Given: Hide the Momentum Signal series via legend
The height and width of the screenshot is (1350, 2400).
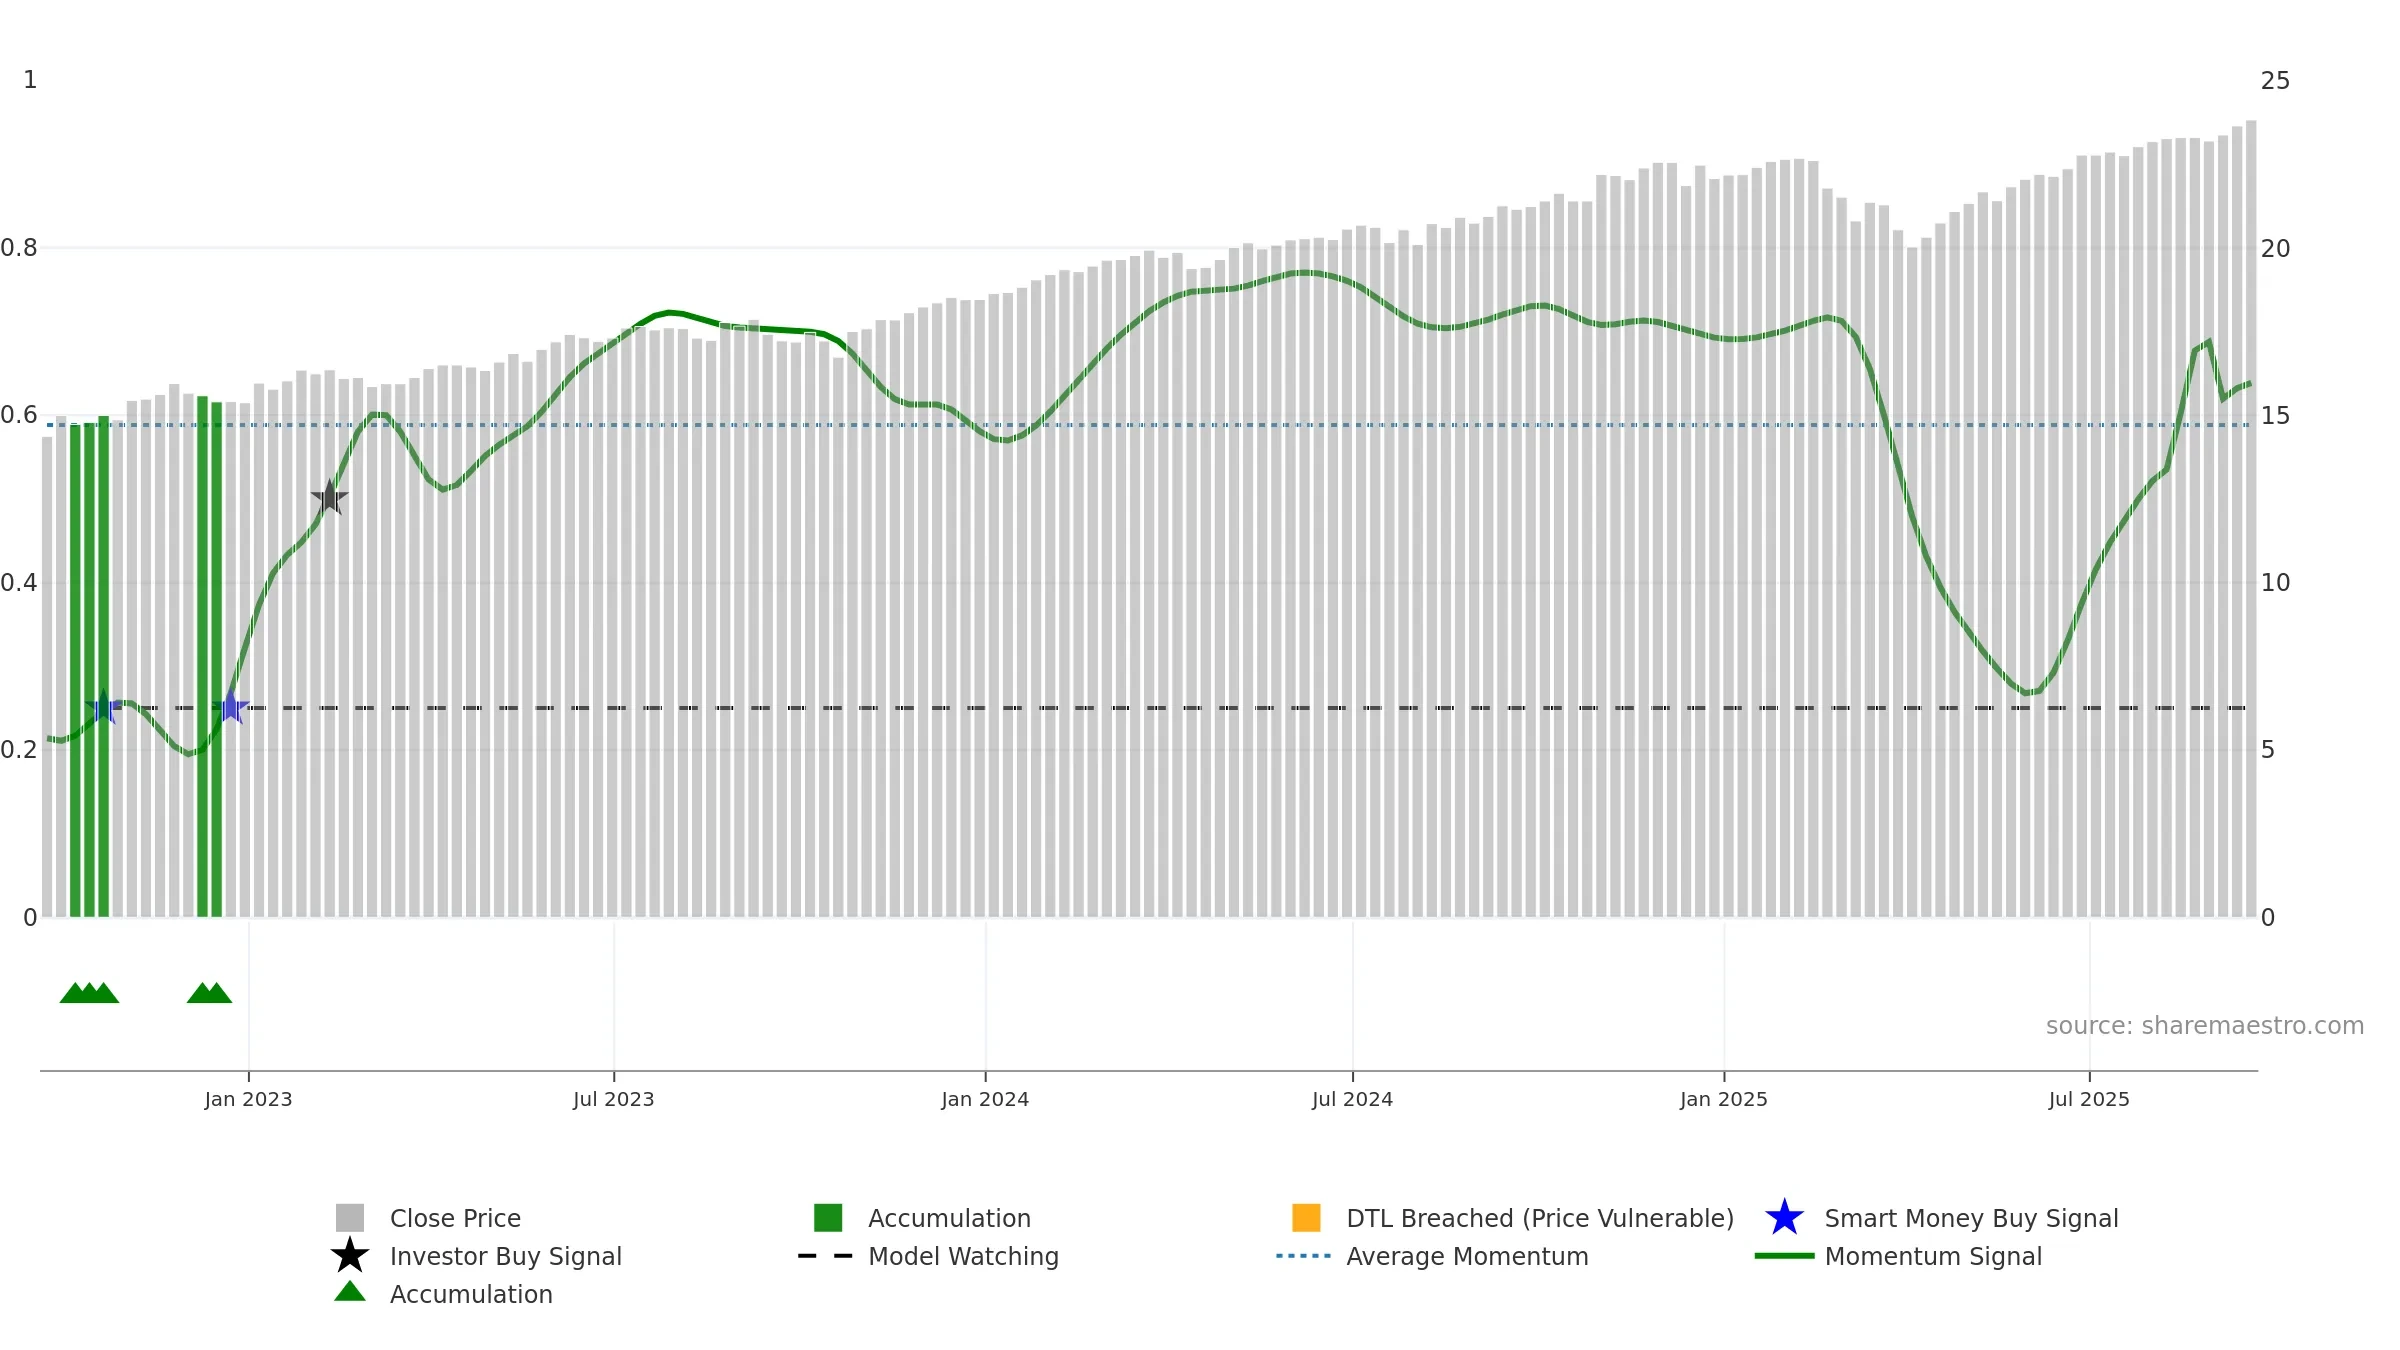Looking at the screenshot, I should click(1933, 1256).
